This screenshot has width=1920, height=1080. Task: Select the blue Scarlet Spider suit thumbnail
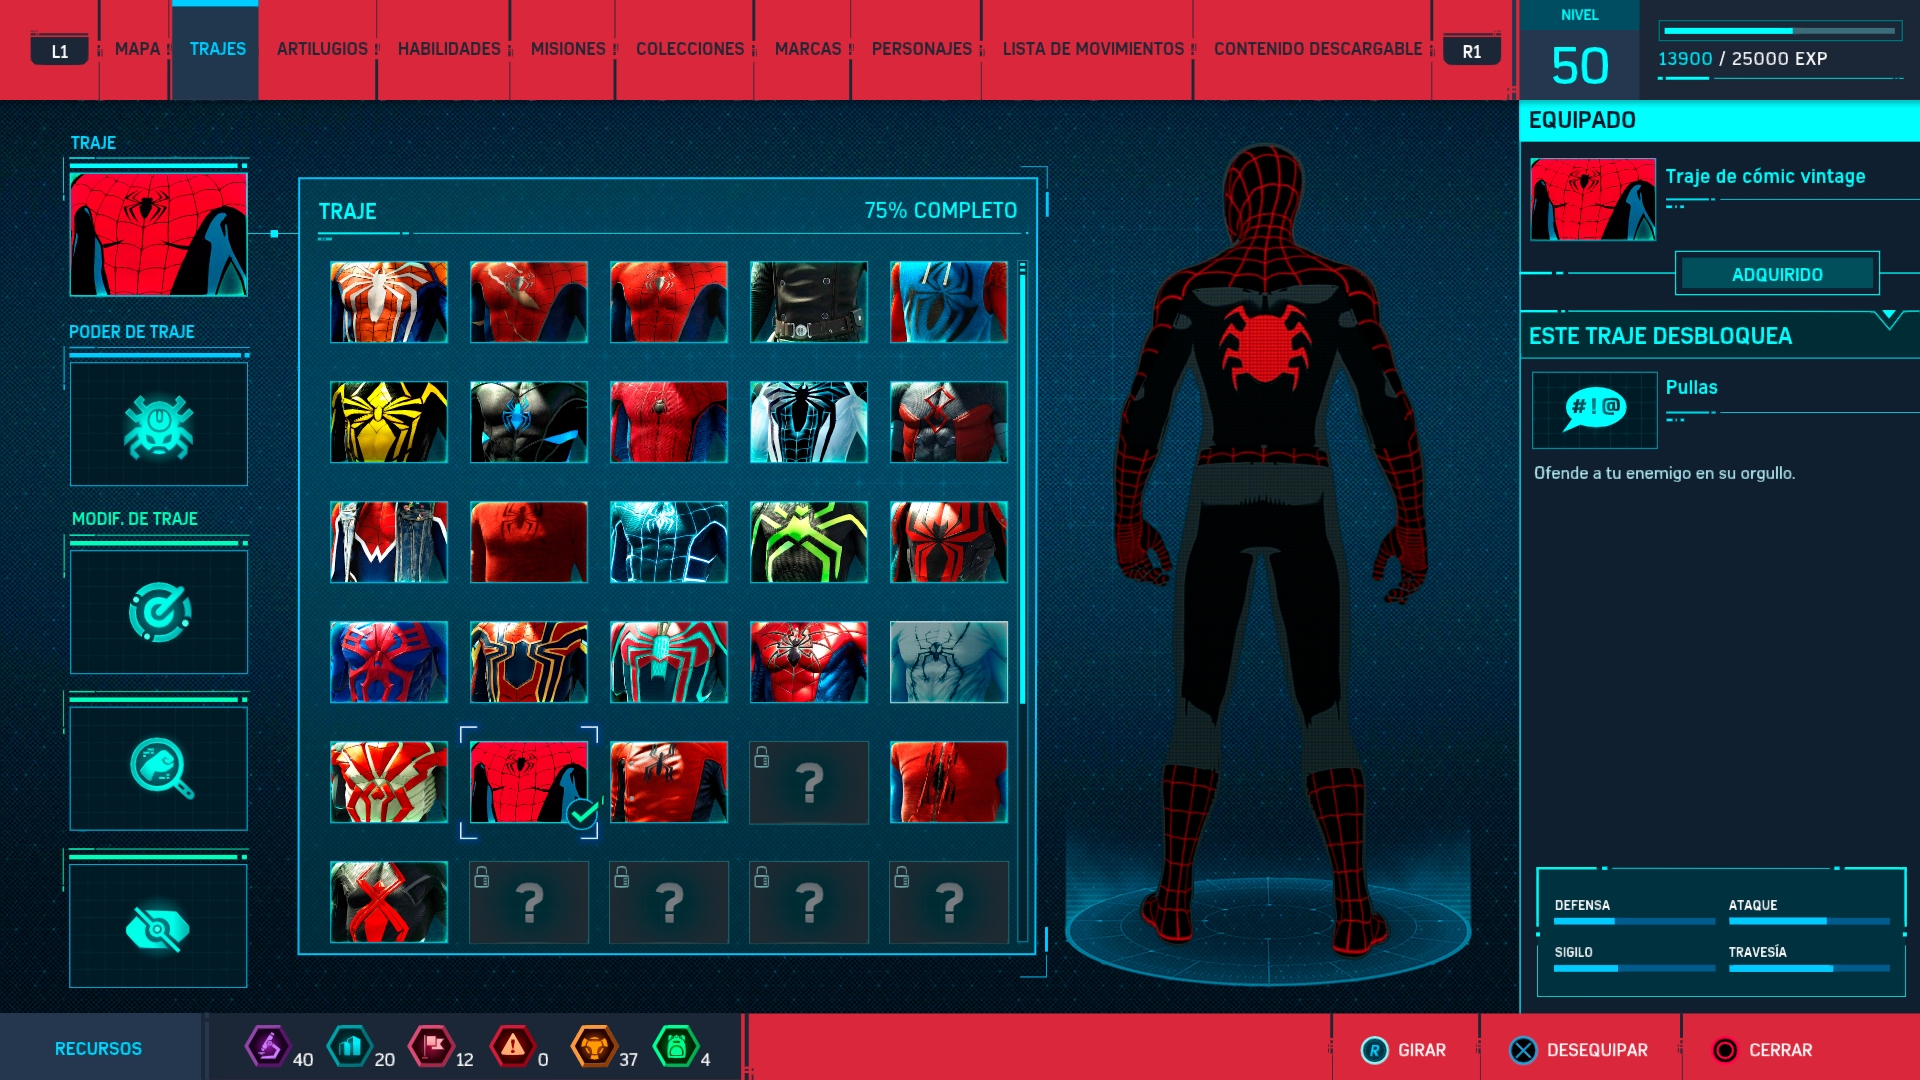point(949,302)
